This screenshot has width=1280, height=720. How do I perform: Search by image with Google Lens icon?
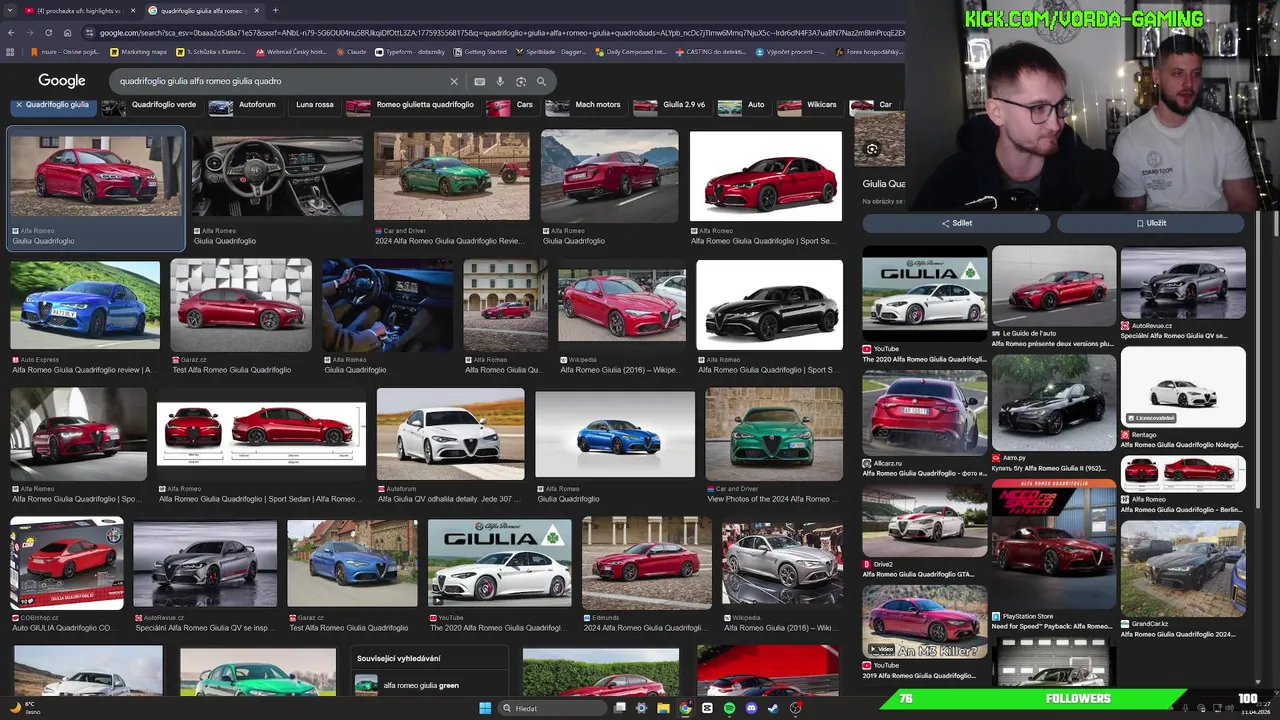tap(521, 81)
